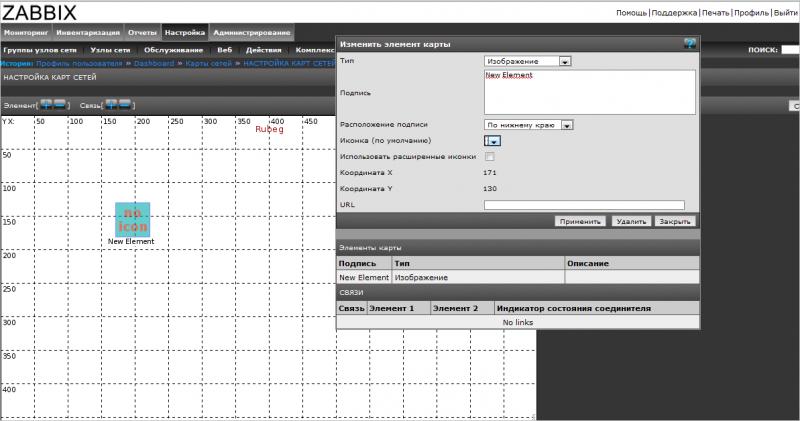The width and height of the screenshot is (800, 421).
Task: Follow 'НАСТРОЙКА КАРТ СЕТЕЙ' breadcrumb link
Action: pyautogui.click(x=289, y=63)
